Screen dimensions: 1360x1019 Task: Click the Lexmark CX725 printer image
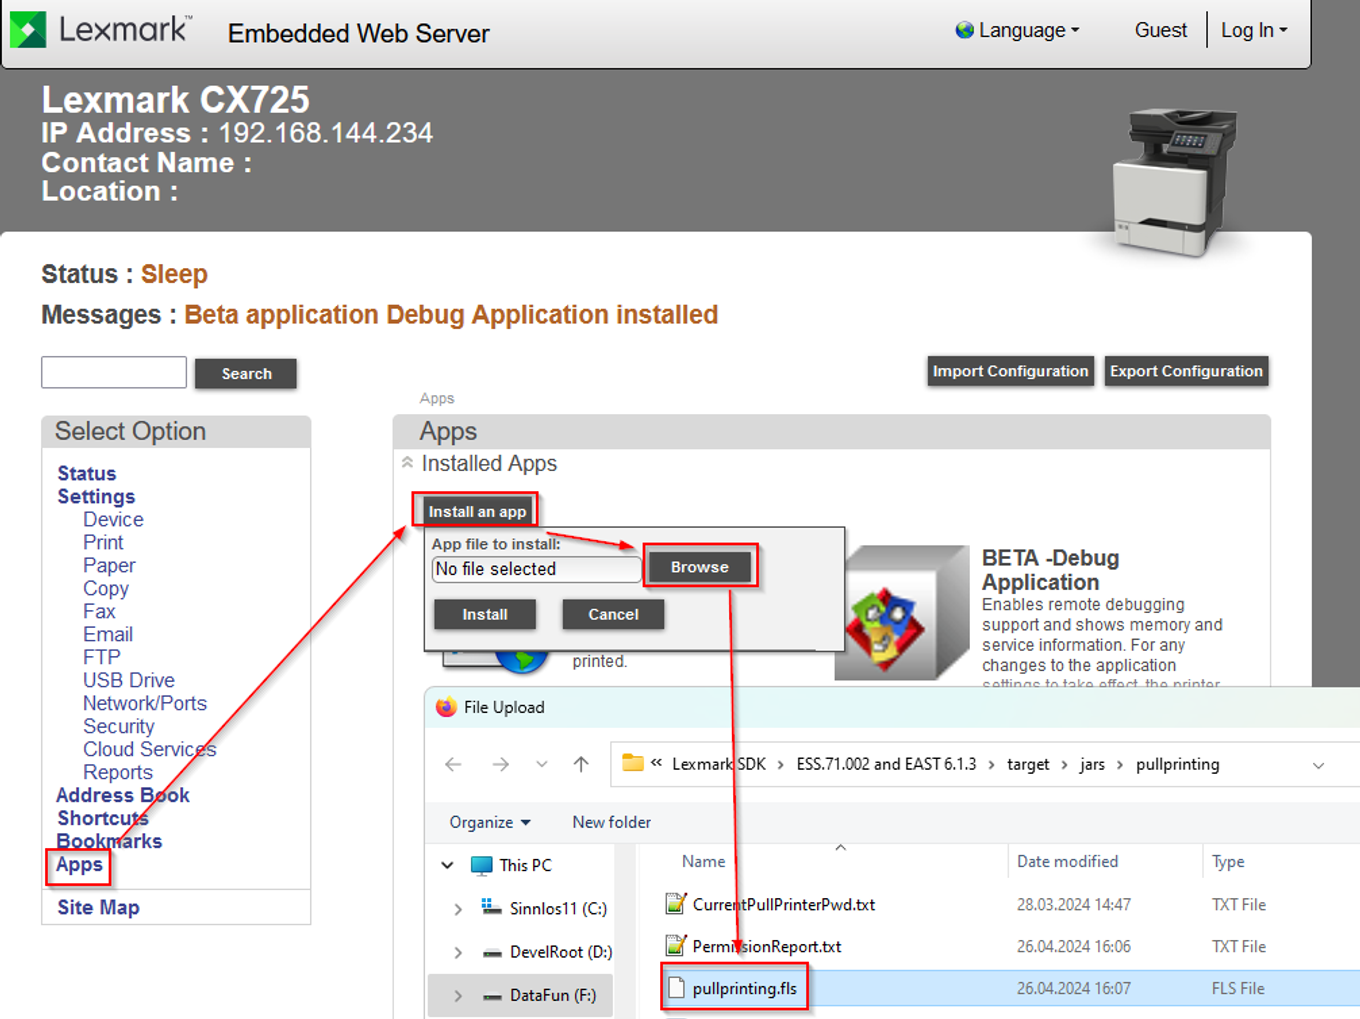[1176, 182]
